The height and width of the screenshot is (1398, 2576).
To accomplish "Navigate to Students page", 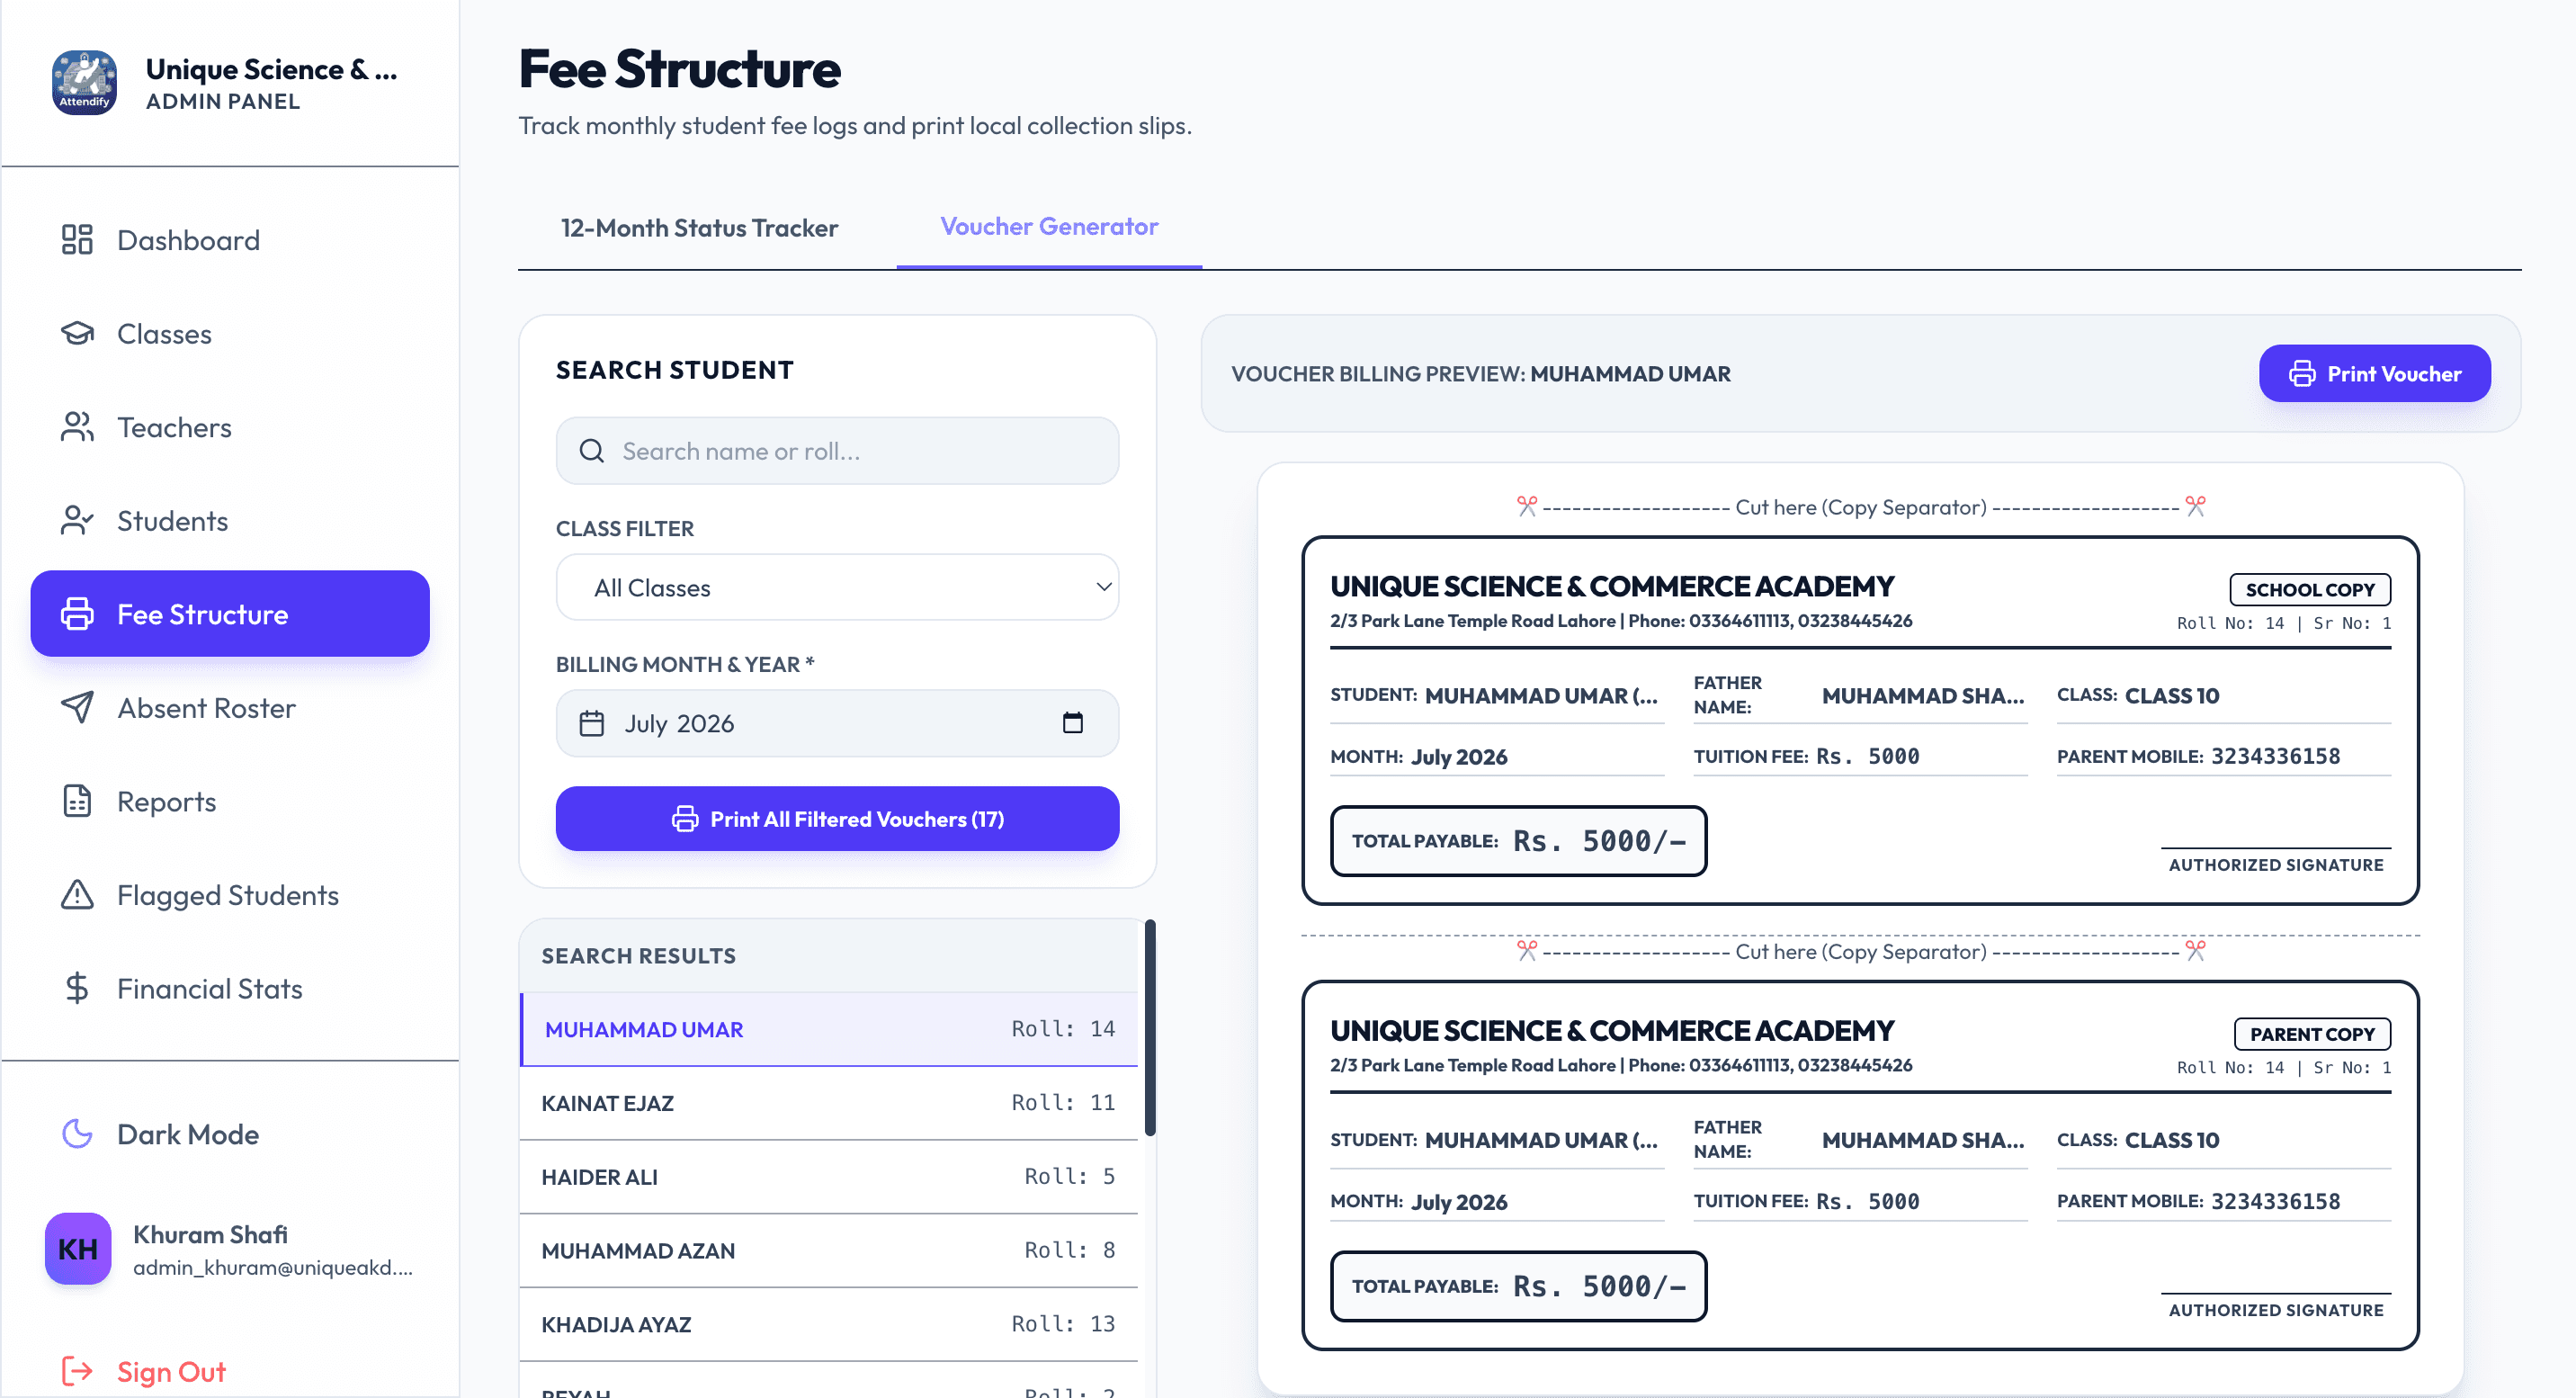I will click(x=230, y=520).
